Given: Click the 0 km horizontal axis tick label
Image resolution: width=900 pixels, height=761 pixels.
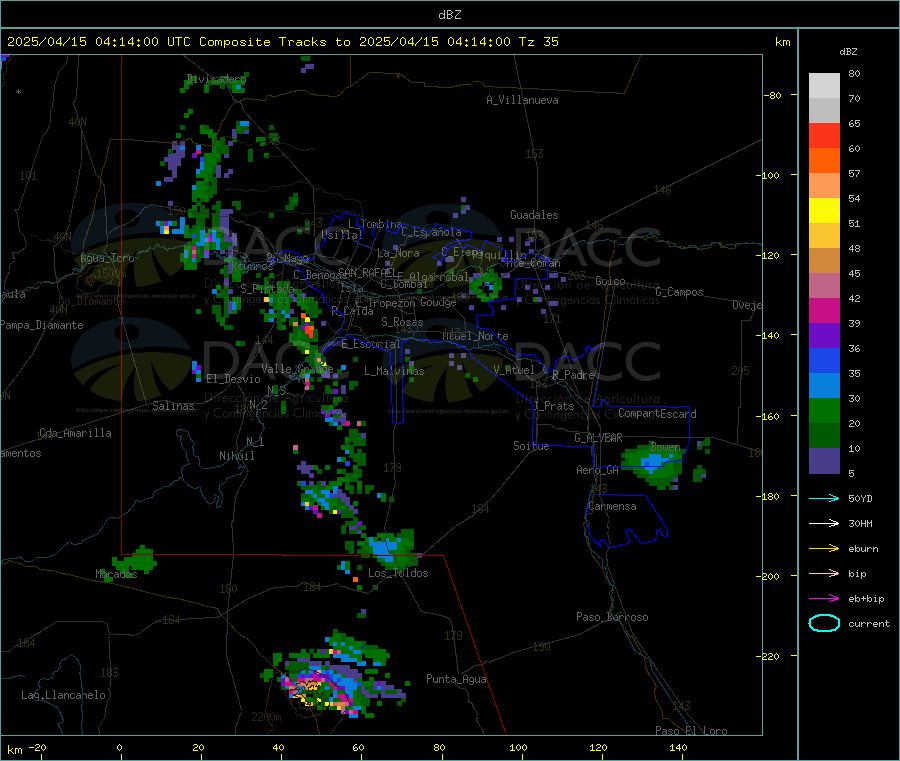Looking at the screenshot, I should click(x=119, y=747).
